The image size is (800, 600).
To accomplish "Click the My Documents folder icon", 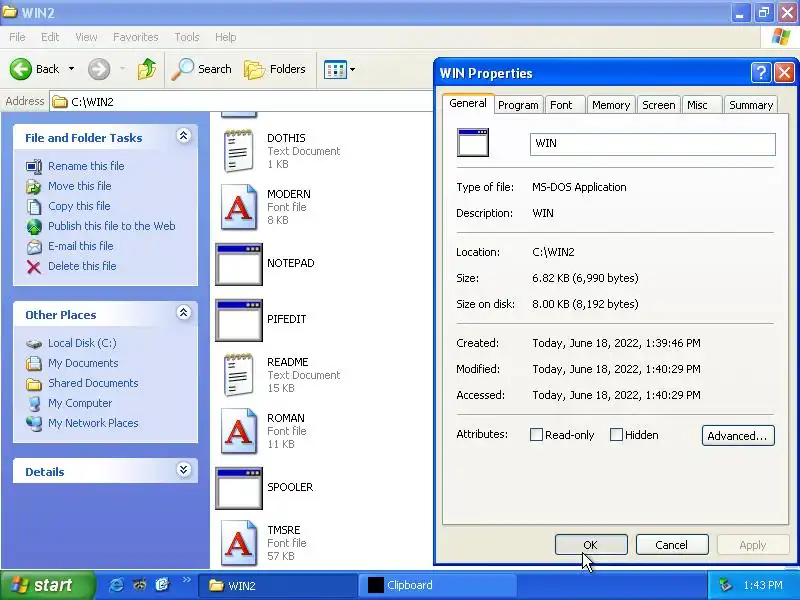I will pos(34,363).
